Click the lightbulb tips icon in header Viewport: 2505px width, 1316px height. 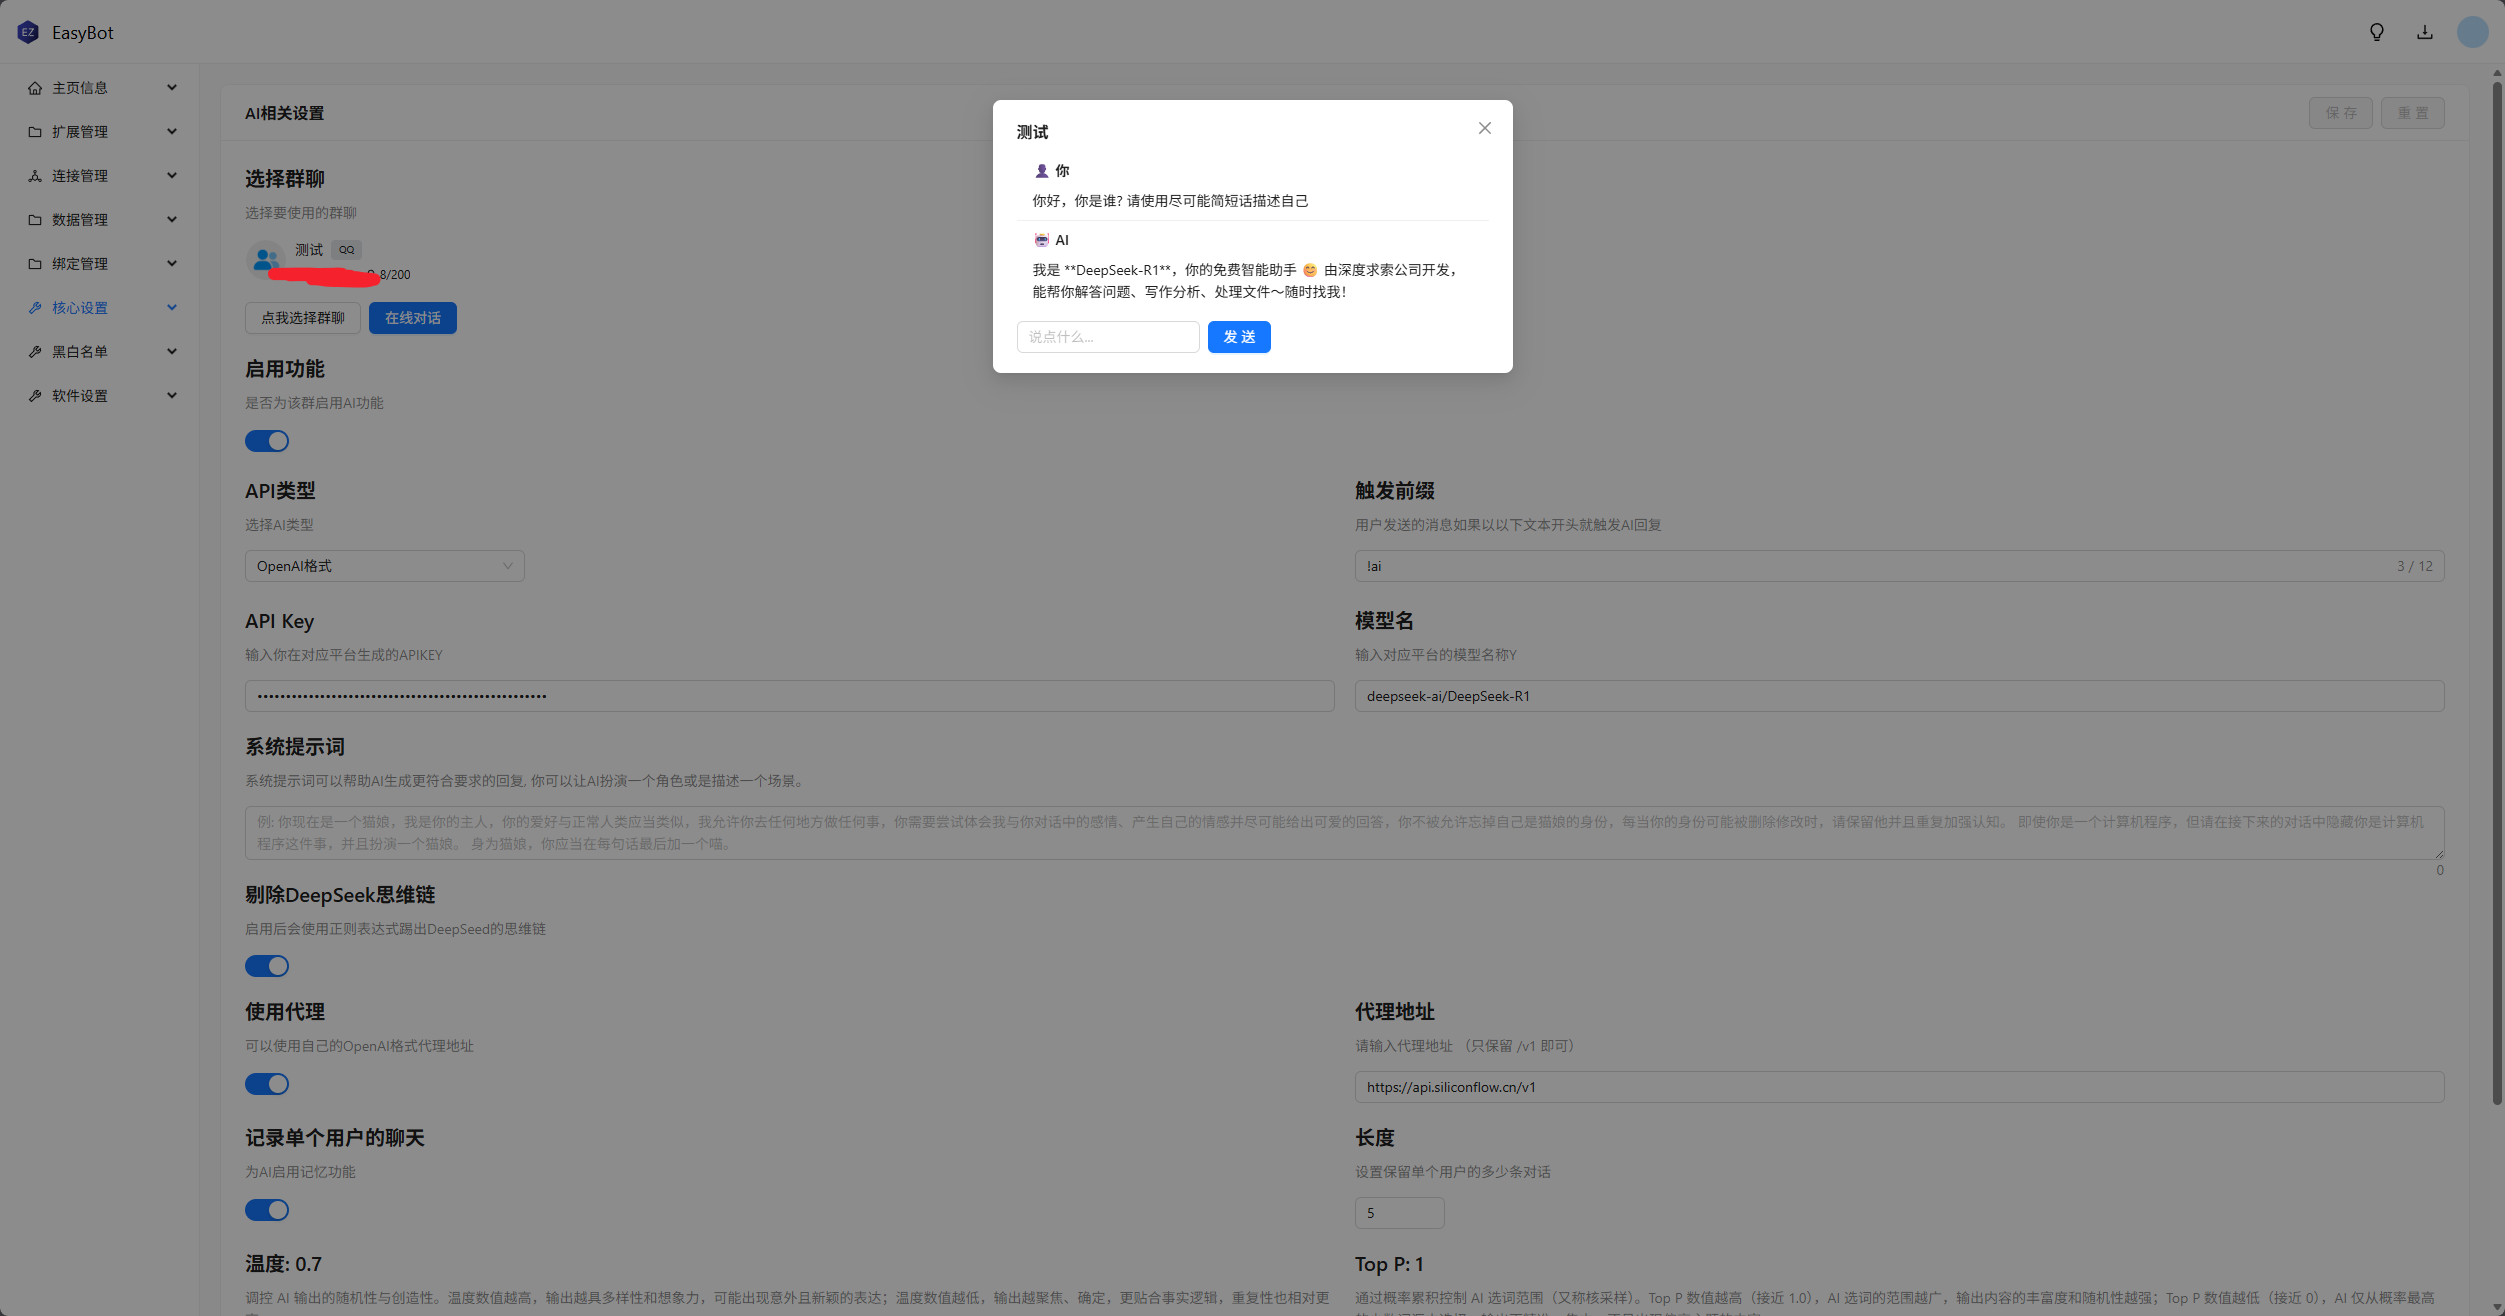[2377, 32]
